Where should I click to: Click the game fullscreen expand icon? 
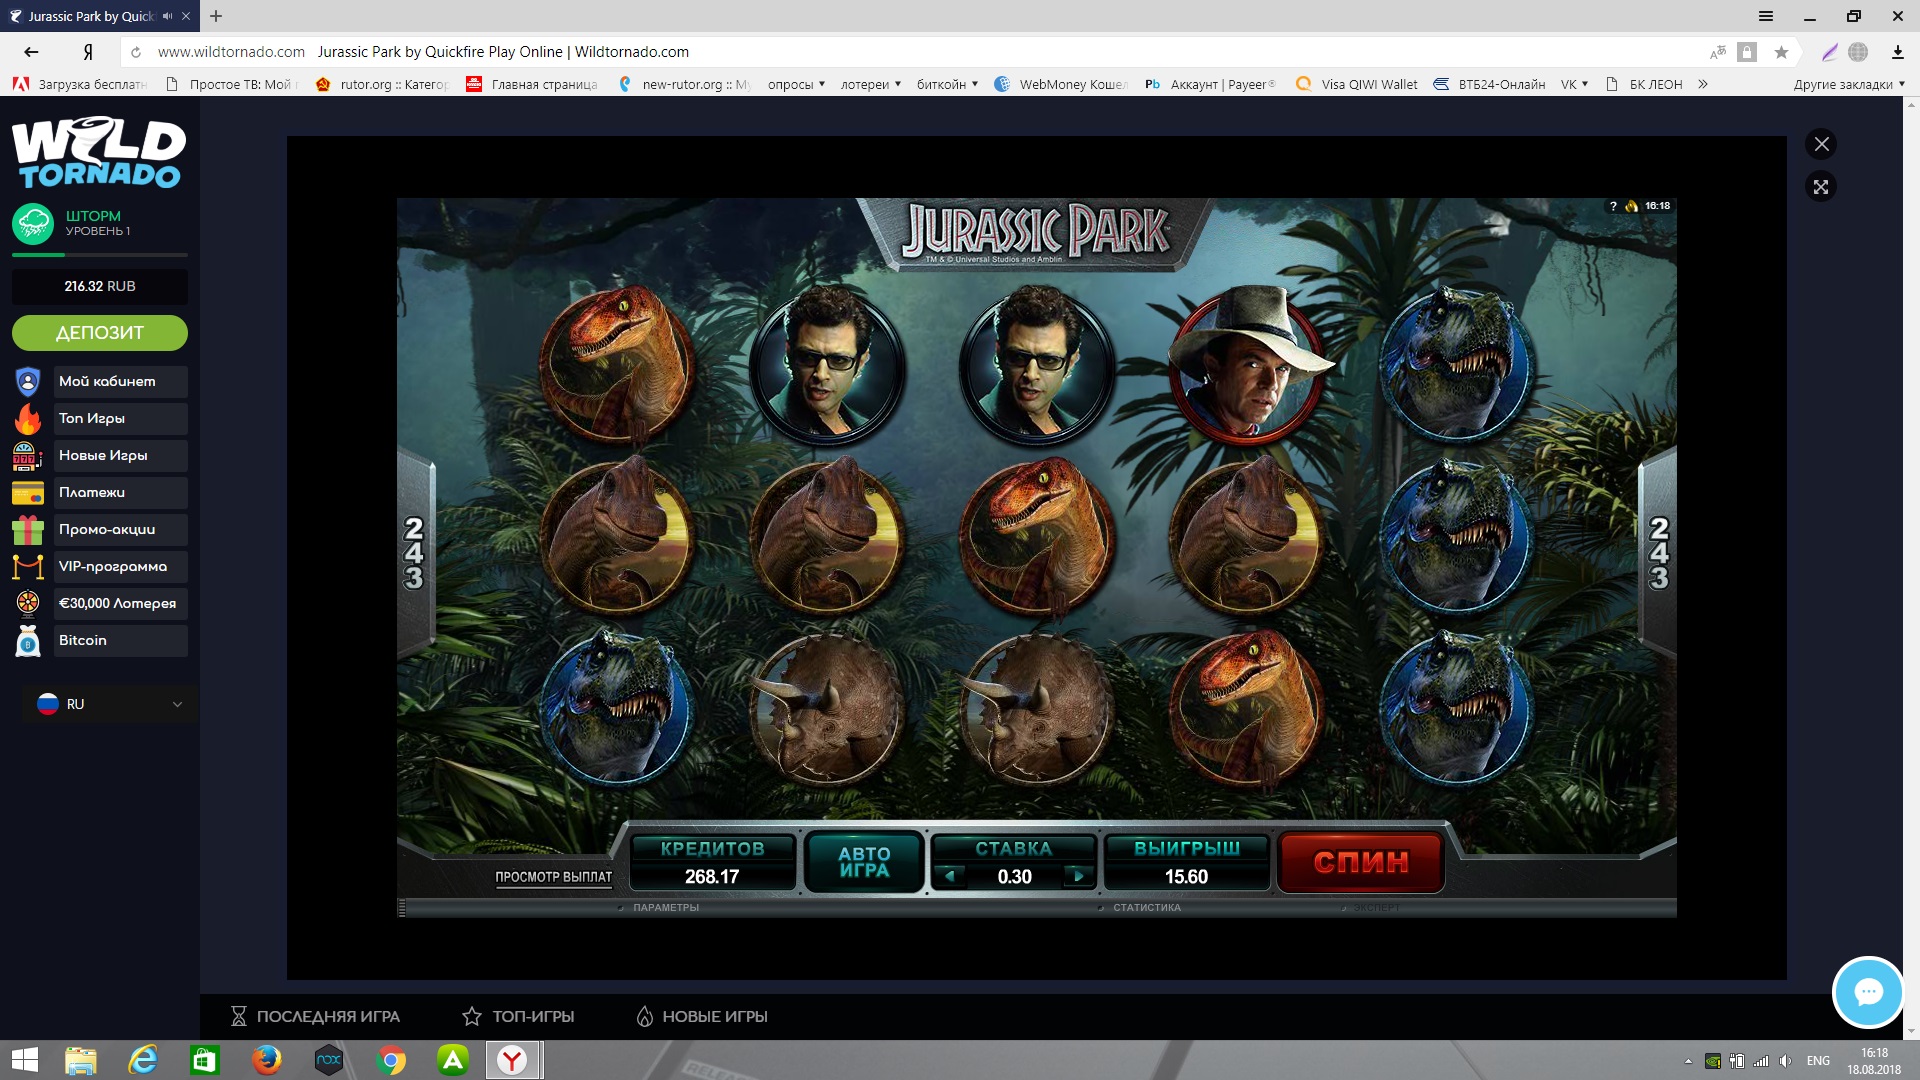tap(1821, 187)
